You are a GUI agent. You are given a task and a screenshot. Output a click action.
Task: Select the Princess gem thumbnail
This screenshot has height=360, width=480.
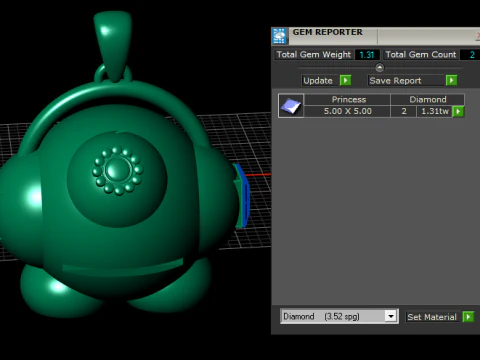coord(291,106)
